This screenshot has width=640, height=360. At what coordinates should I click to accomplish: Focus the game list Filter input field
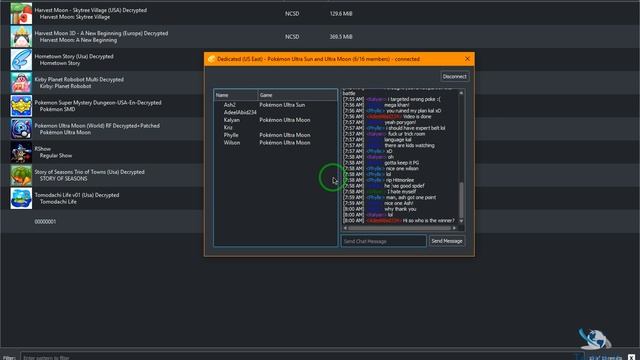302,357
